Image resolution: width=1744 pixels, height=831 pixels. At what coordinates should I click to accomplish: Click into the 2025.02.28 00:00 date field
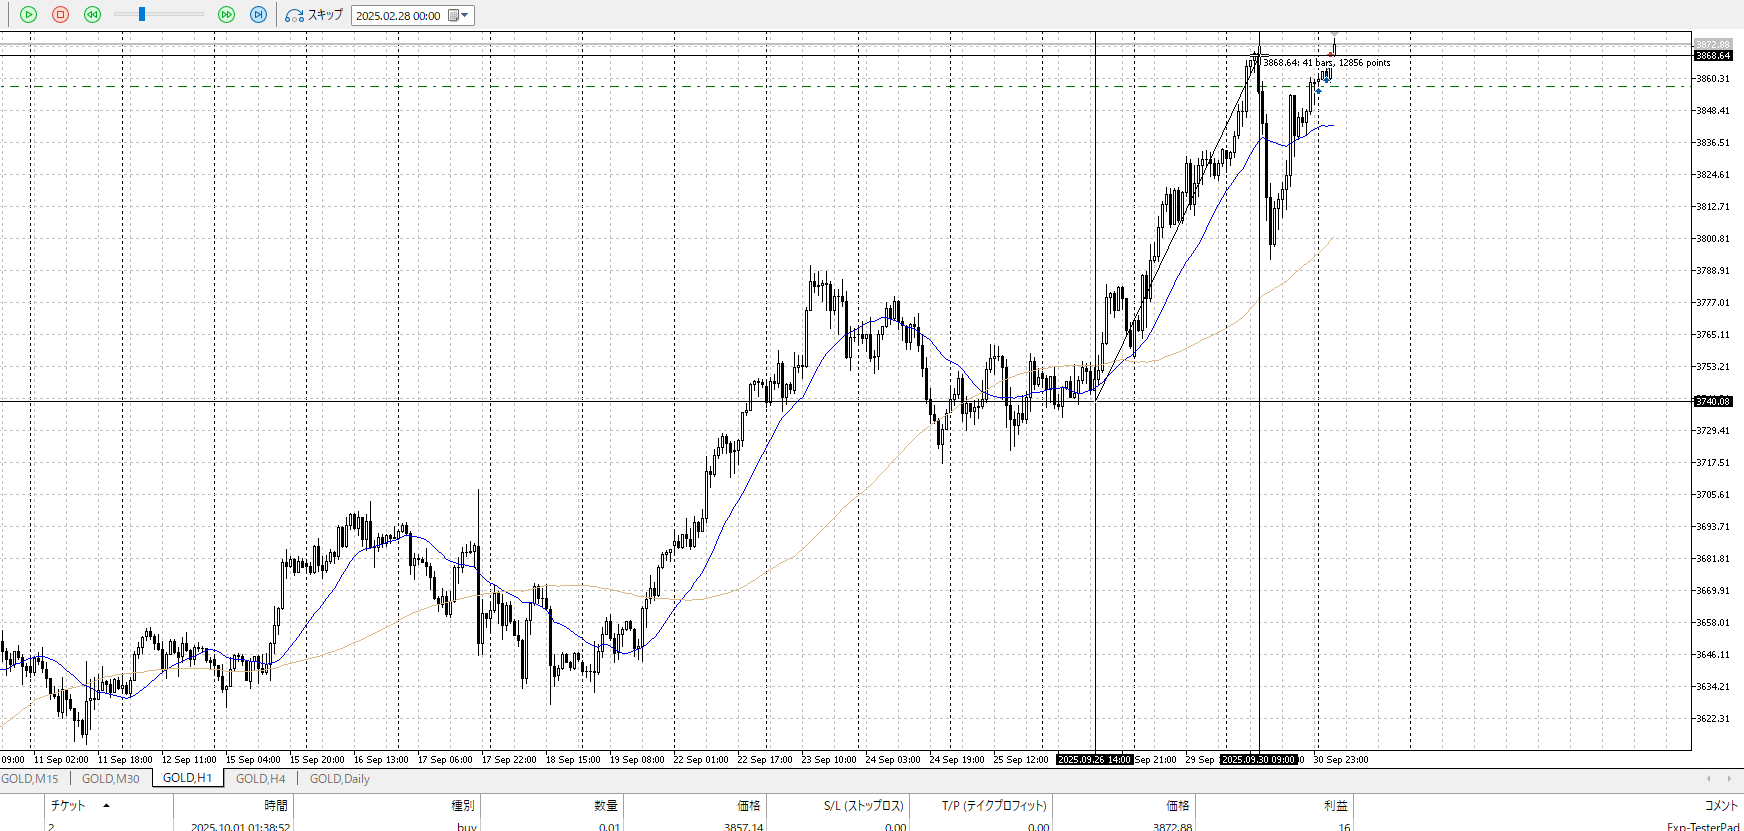coord(398,16)
